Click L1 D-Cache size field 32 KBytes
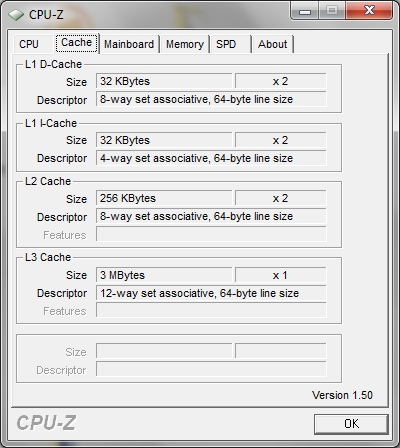Screen dimensions: 400x448 164,81
